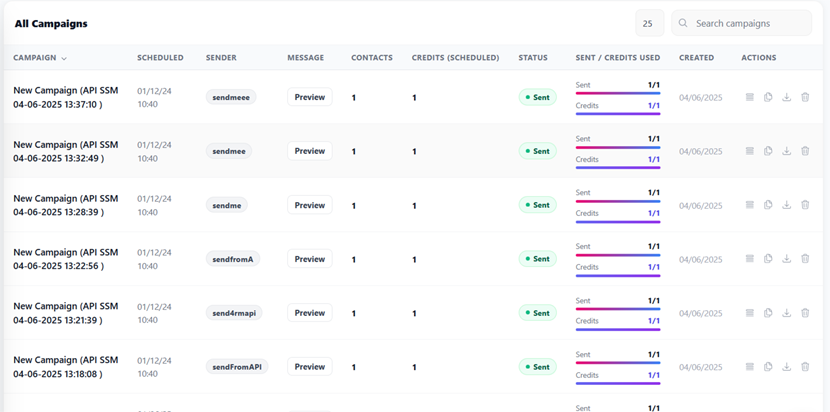Select sendFromAPI sender tag

pos(237,366)
